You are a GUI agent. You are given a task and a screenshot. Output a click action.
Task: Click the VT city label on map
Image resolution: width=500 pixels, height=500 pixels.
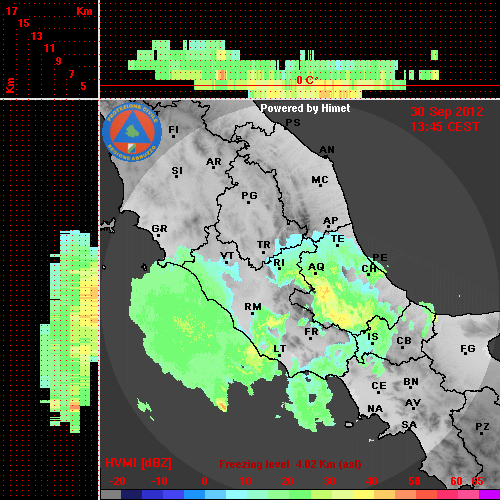coord(227,256)
